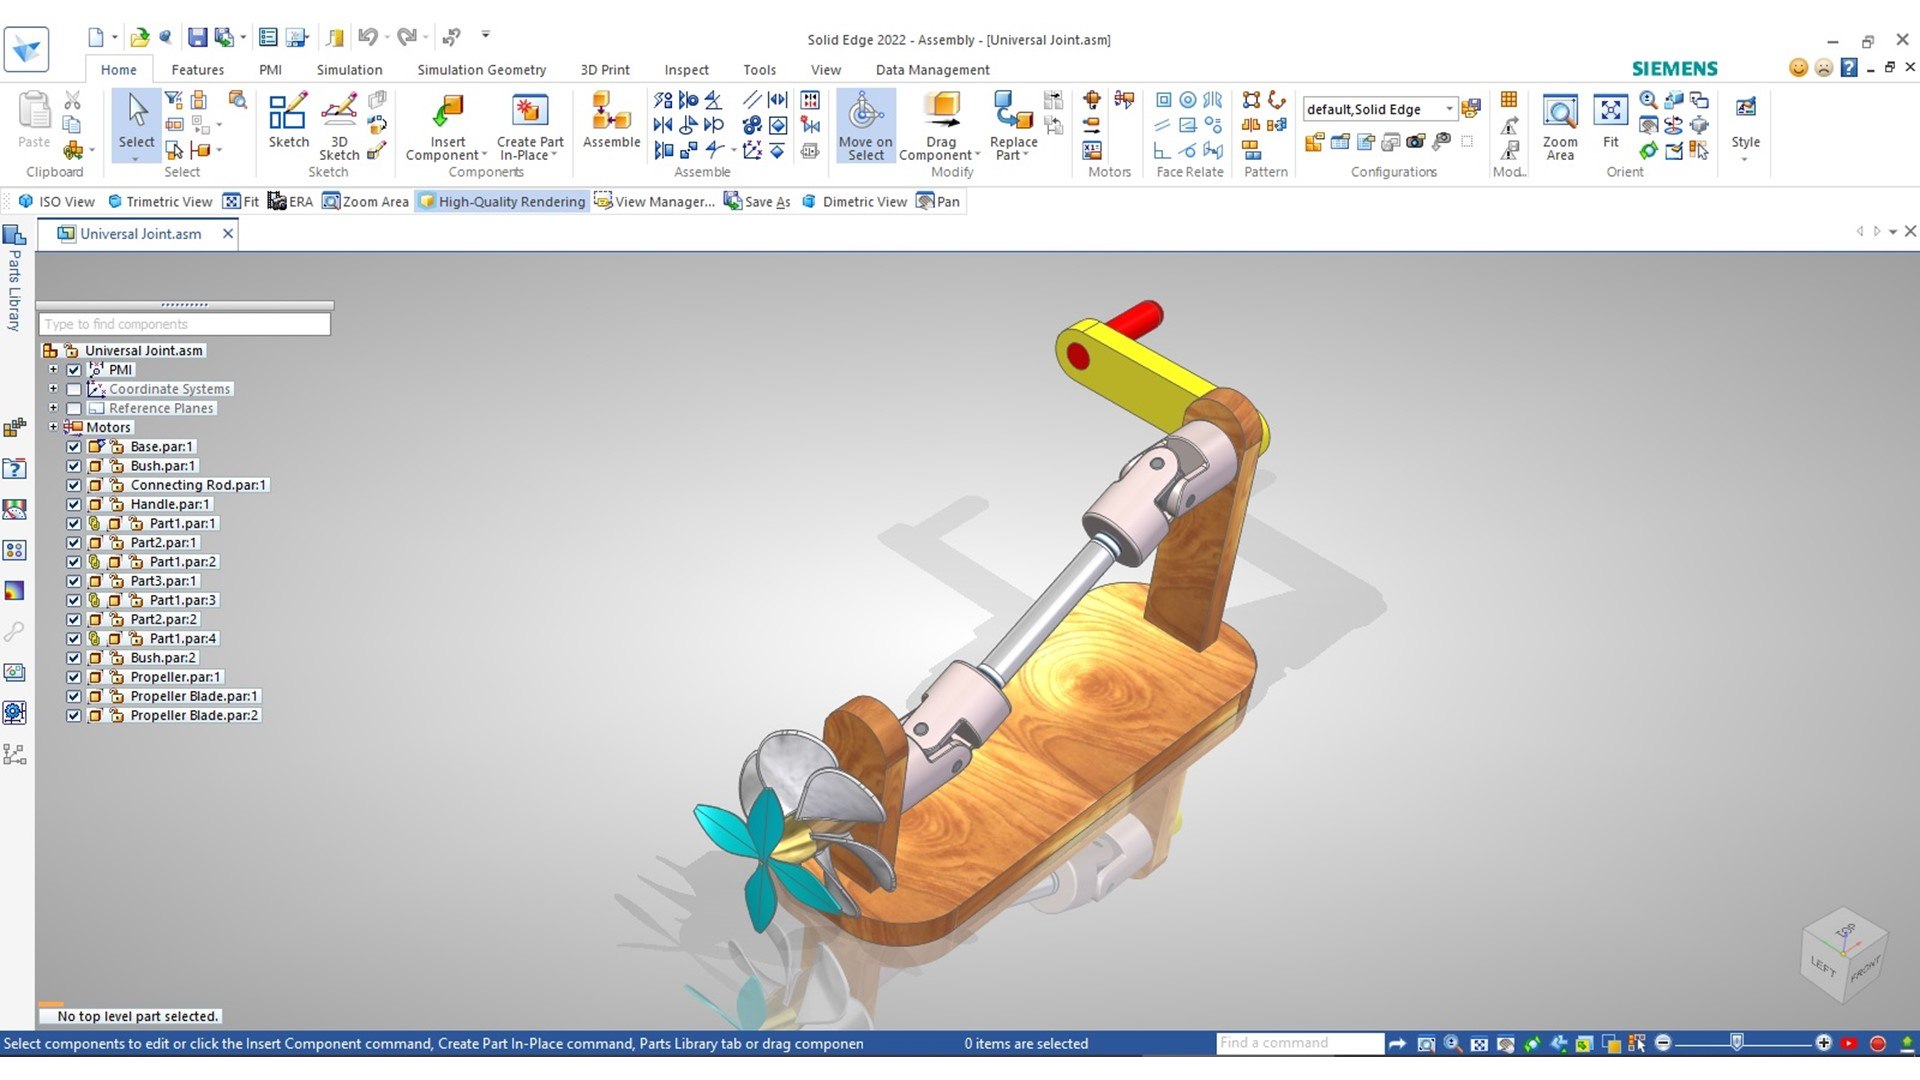Open the Insert Component dropdown arrow
1920x1080 pixels.
coord(485,155)
